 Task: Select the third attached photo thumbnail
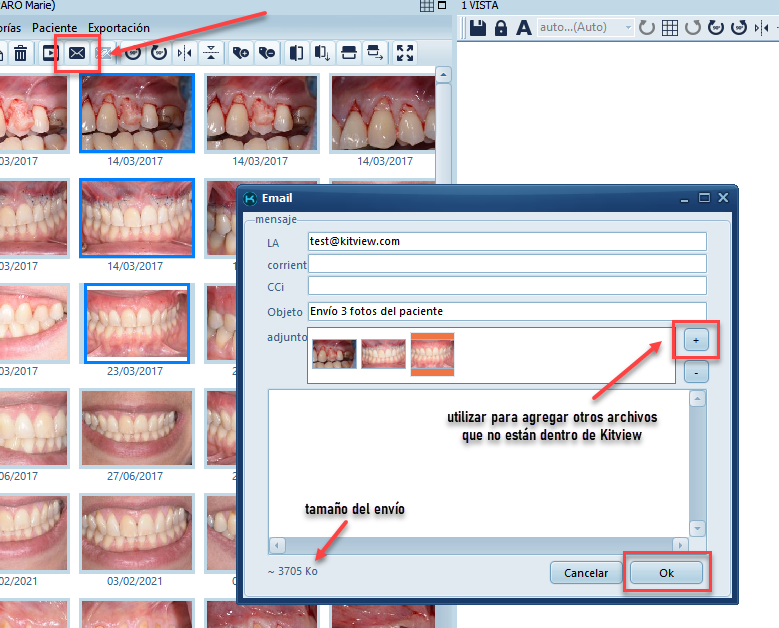[432, 355]
